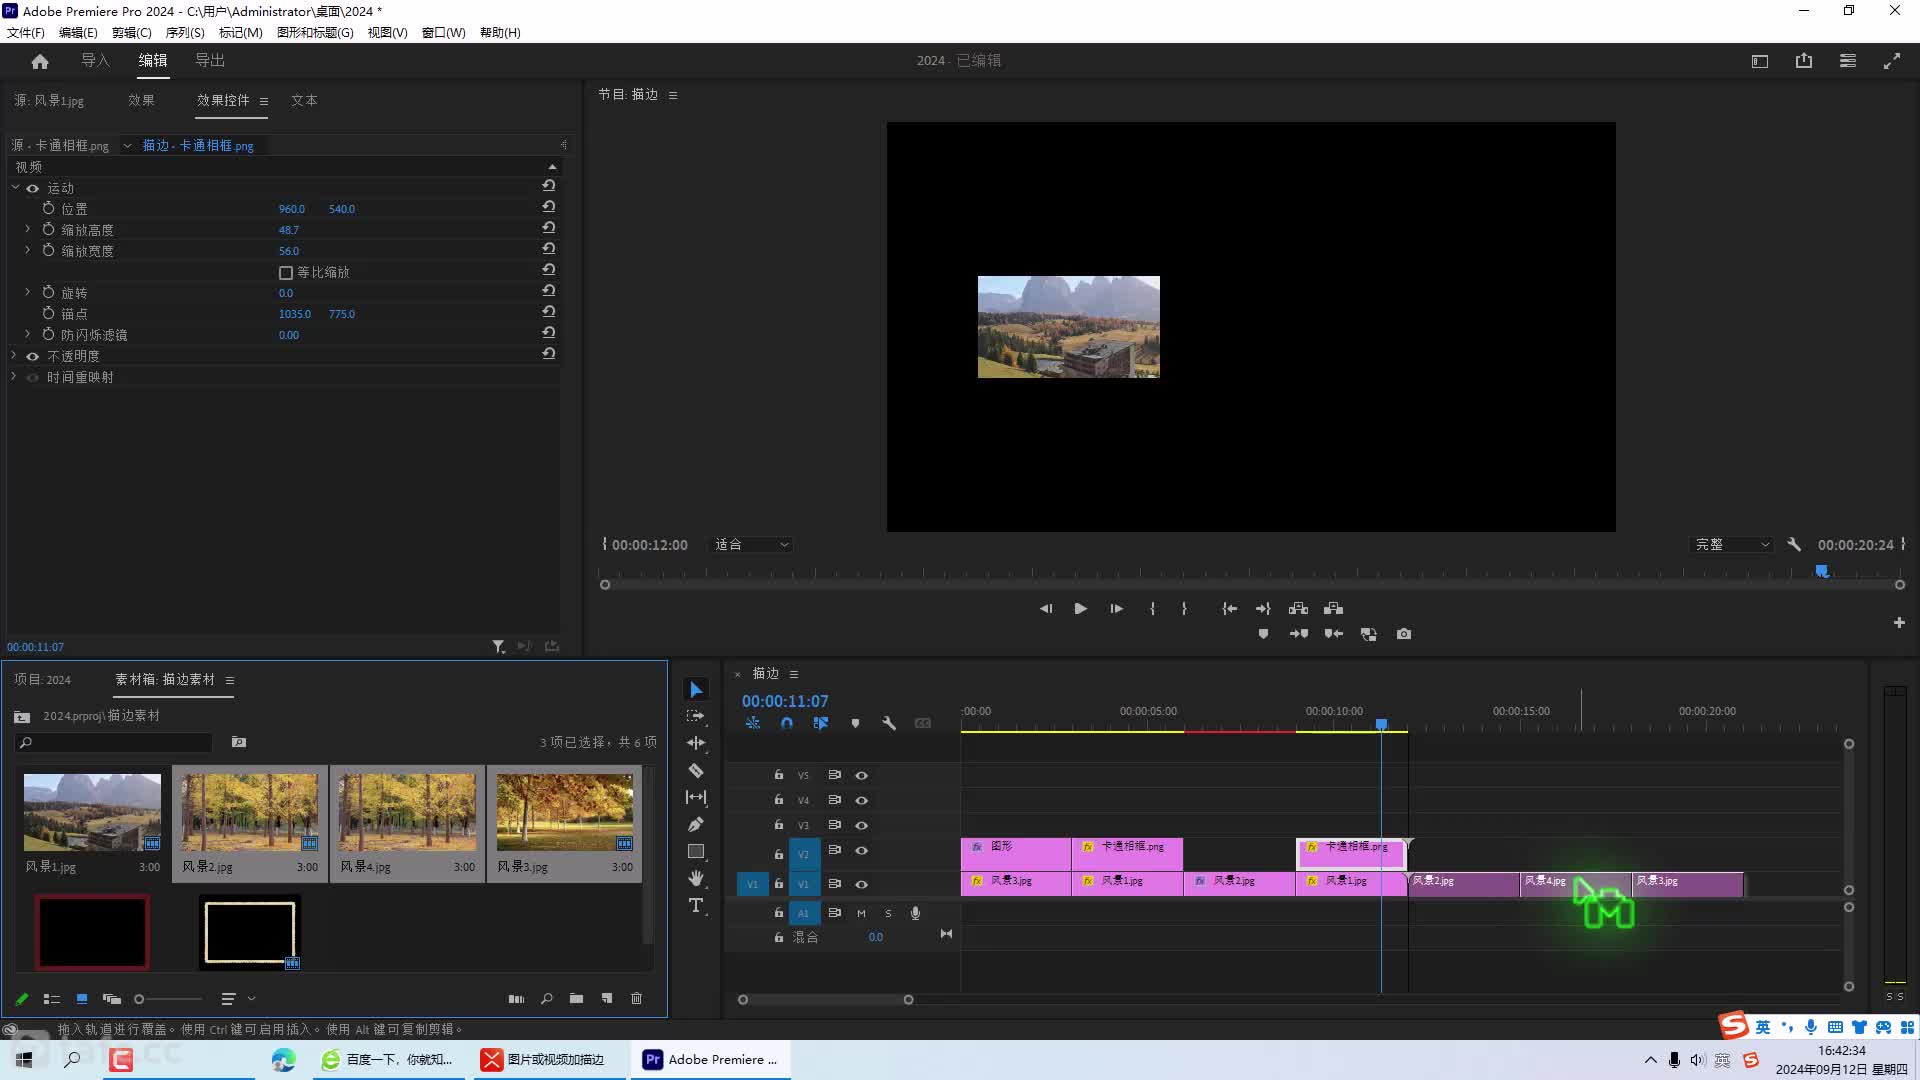1920x1080 pixels.
Task: Toggle V1 track output eye
Action: tap(861, 884)
